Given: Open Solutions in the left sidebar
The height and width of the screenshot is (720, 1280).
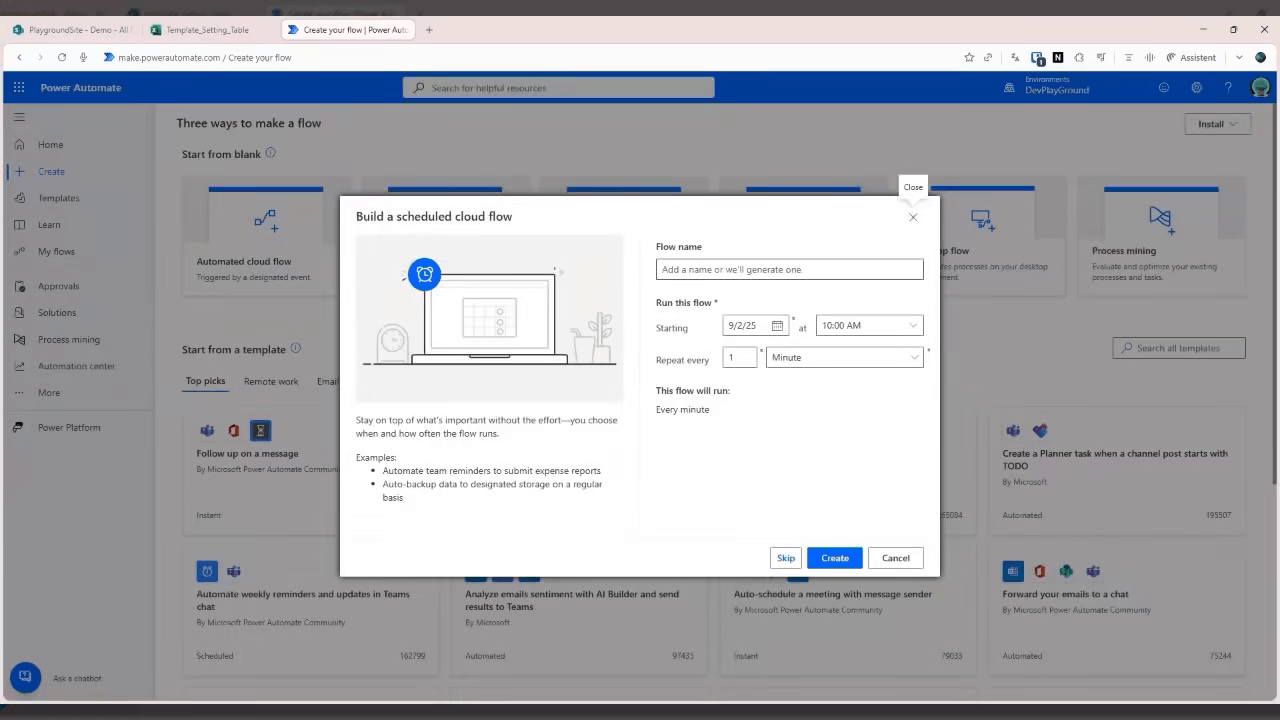Looking at the screenshot, I should [x=57, y=313].
